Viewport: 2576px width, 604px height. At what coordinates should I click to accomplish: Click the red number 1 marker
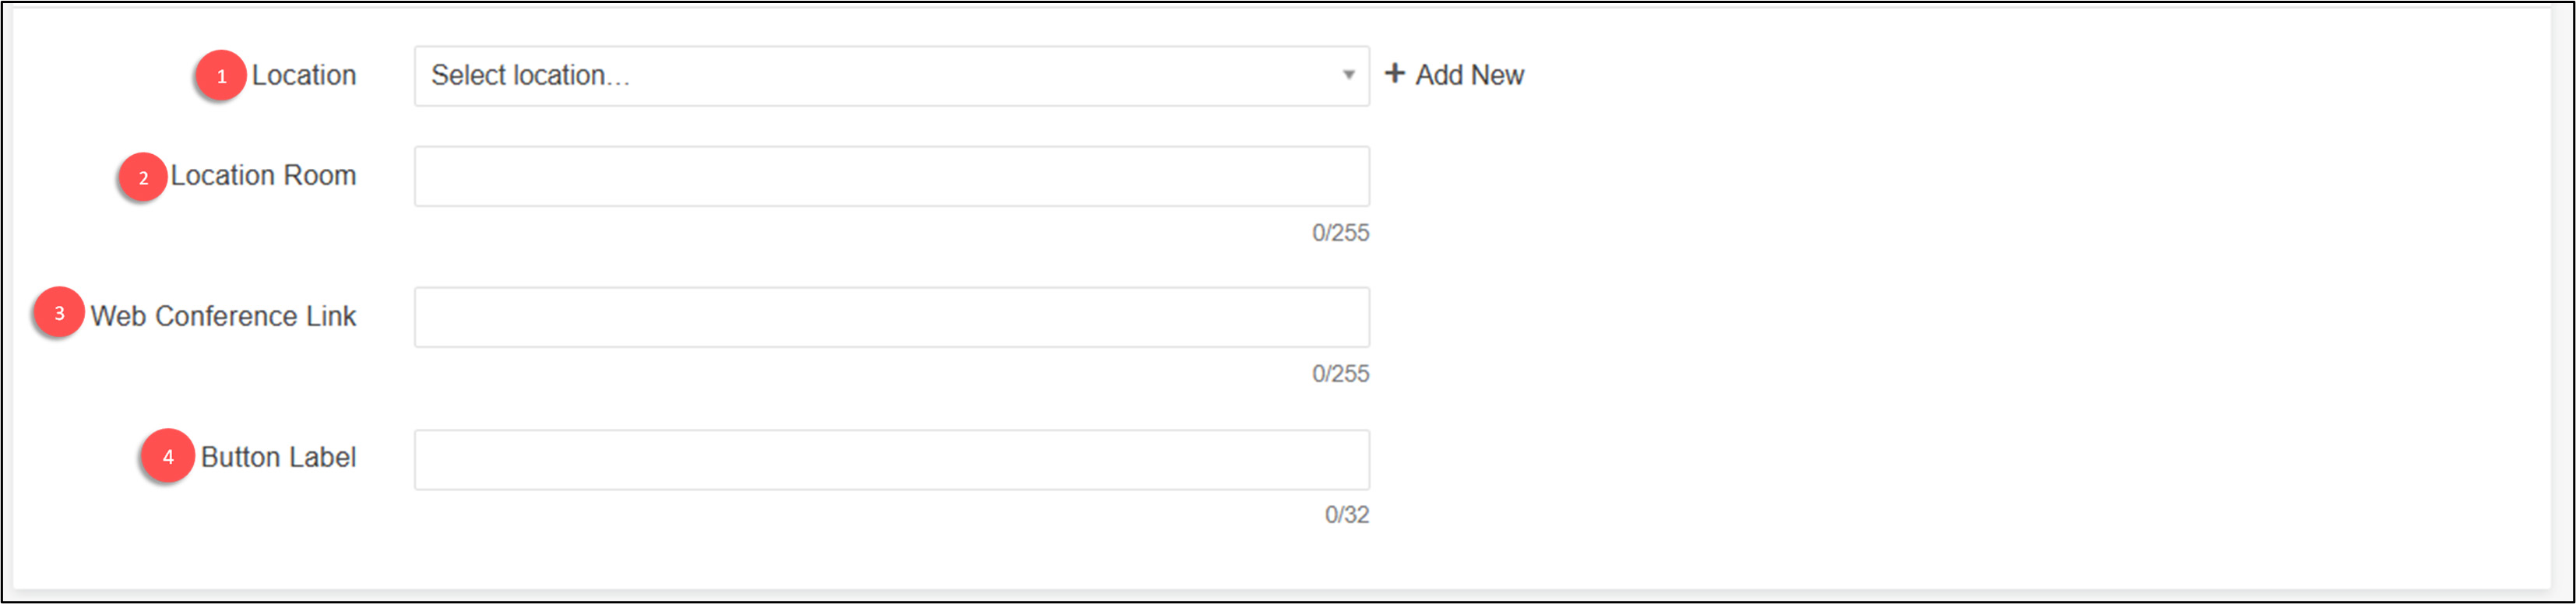click(221, 76)
